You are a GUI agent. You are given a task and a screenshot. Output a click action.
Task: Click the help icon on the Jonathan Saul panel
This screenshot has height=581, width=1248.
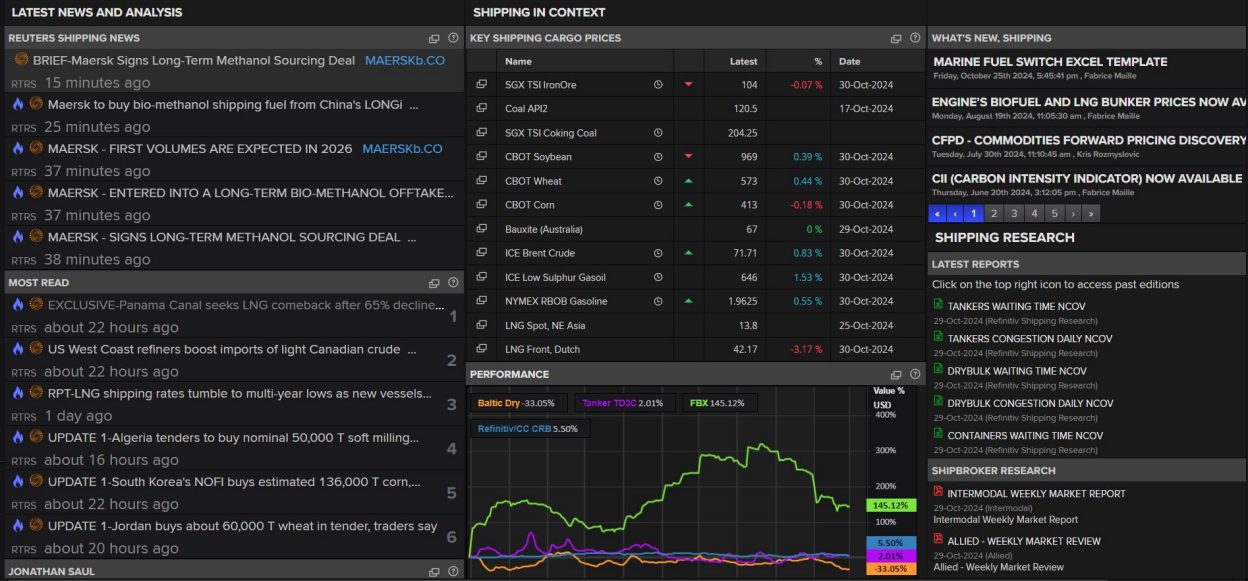[453, 572]
